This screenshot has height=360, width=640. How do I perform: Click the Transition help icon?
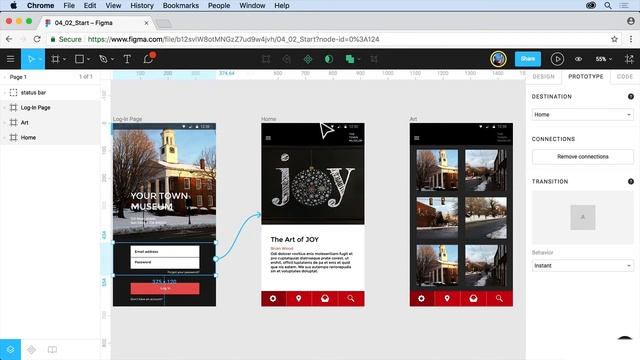631,182
